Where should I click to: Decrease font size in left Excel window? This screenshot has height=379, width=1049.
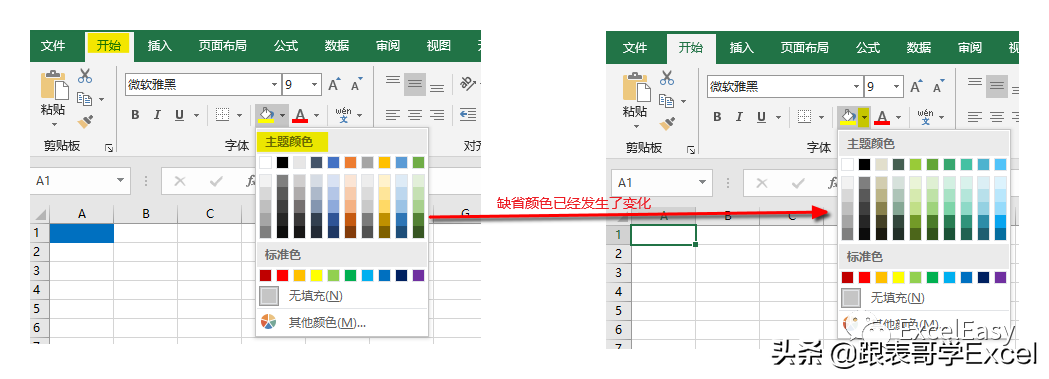point(356,85)
